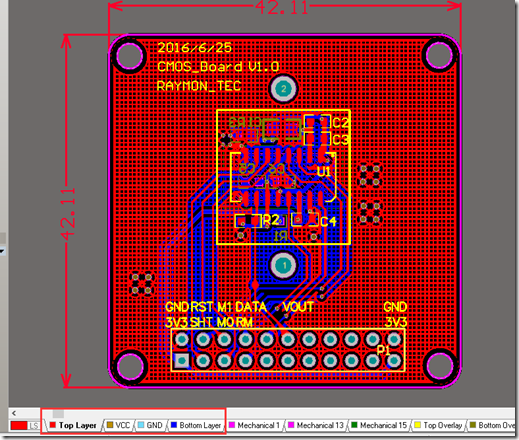This screenshot has width=519, height=440.
Task: Click the R2 resistor designator
Action: click(x=271, y=220)
